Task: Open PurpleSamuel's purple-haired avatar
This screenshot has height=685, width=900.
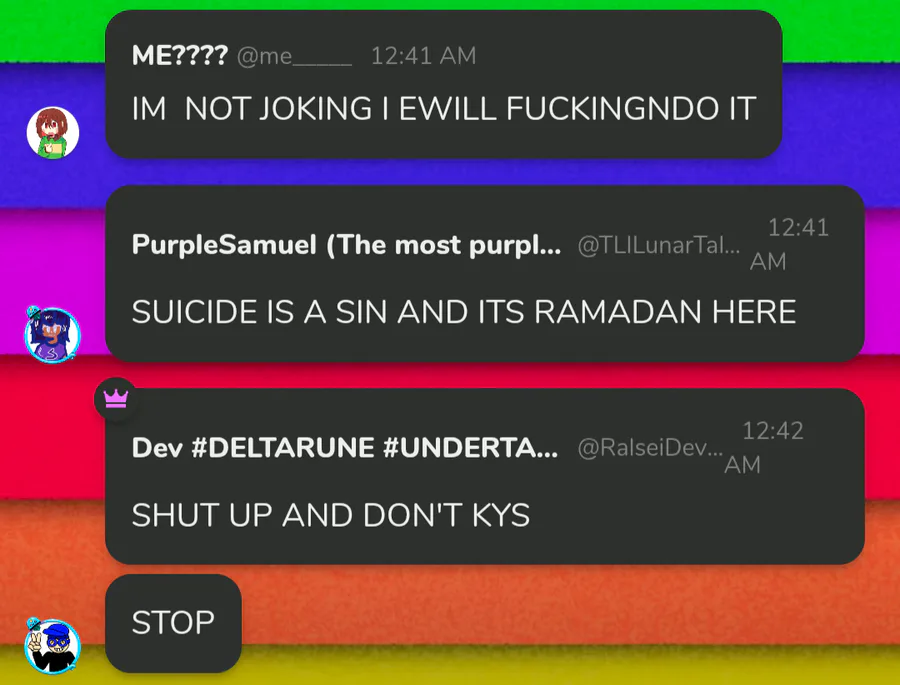Action: pos(53,336)
